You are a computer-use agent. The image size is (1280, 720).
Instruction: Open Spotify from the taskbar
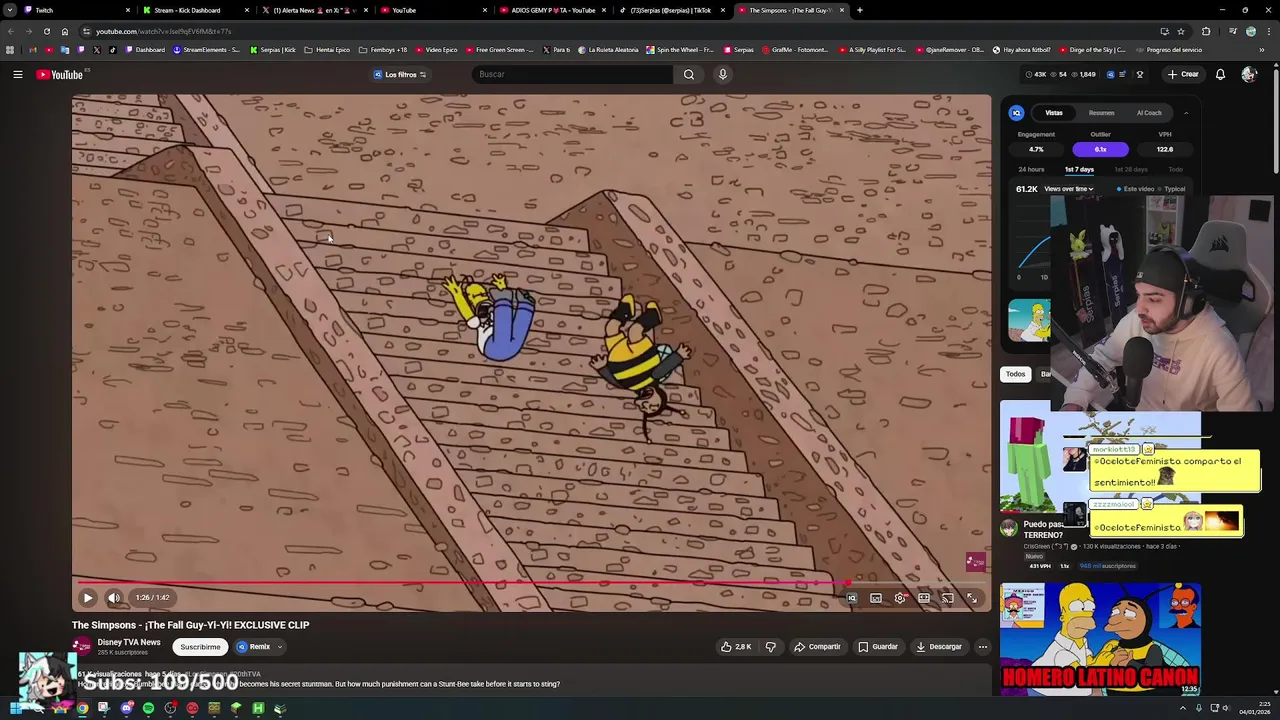pyautogui.click(x=148, y=708)
